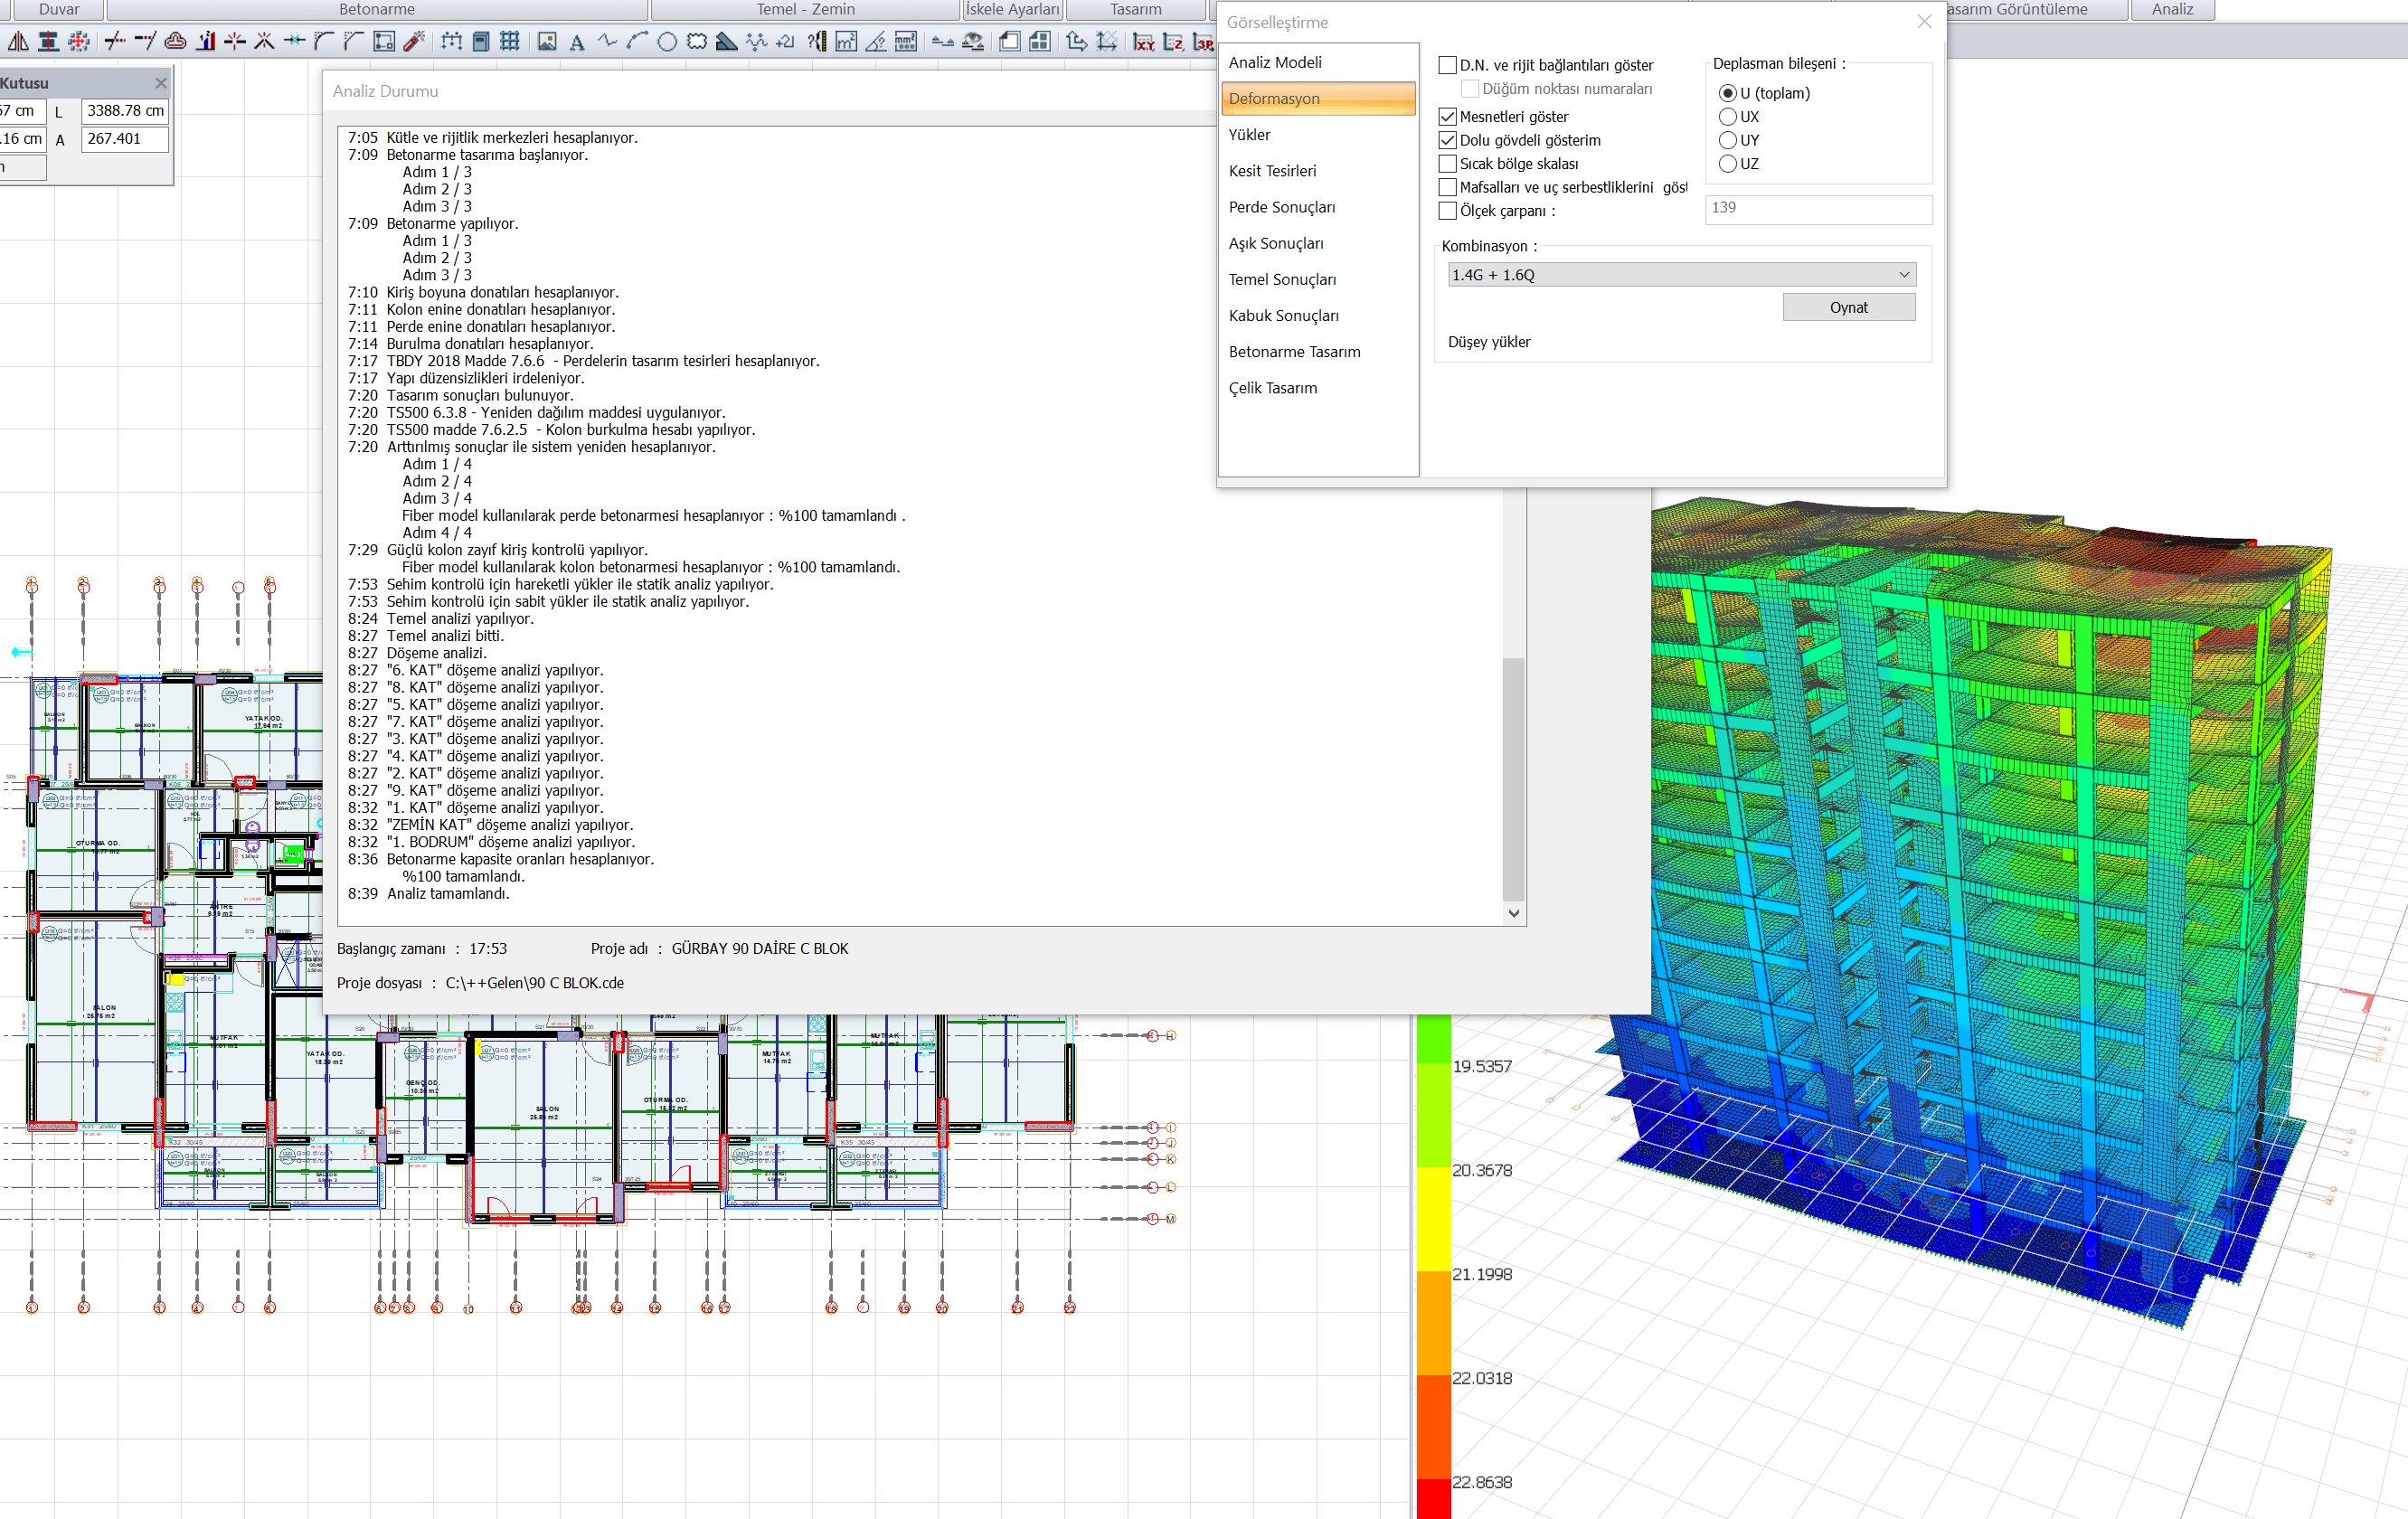
Task: Click the Z axis coordinate icon
Action: point(1173,42)
